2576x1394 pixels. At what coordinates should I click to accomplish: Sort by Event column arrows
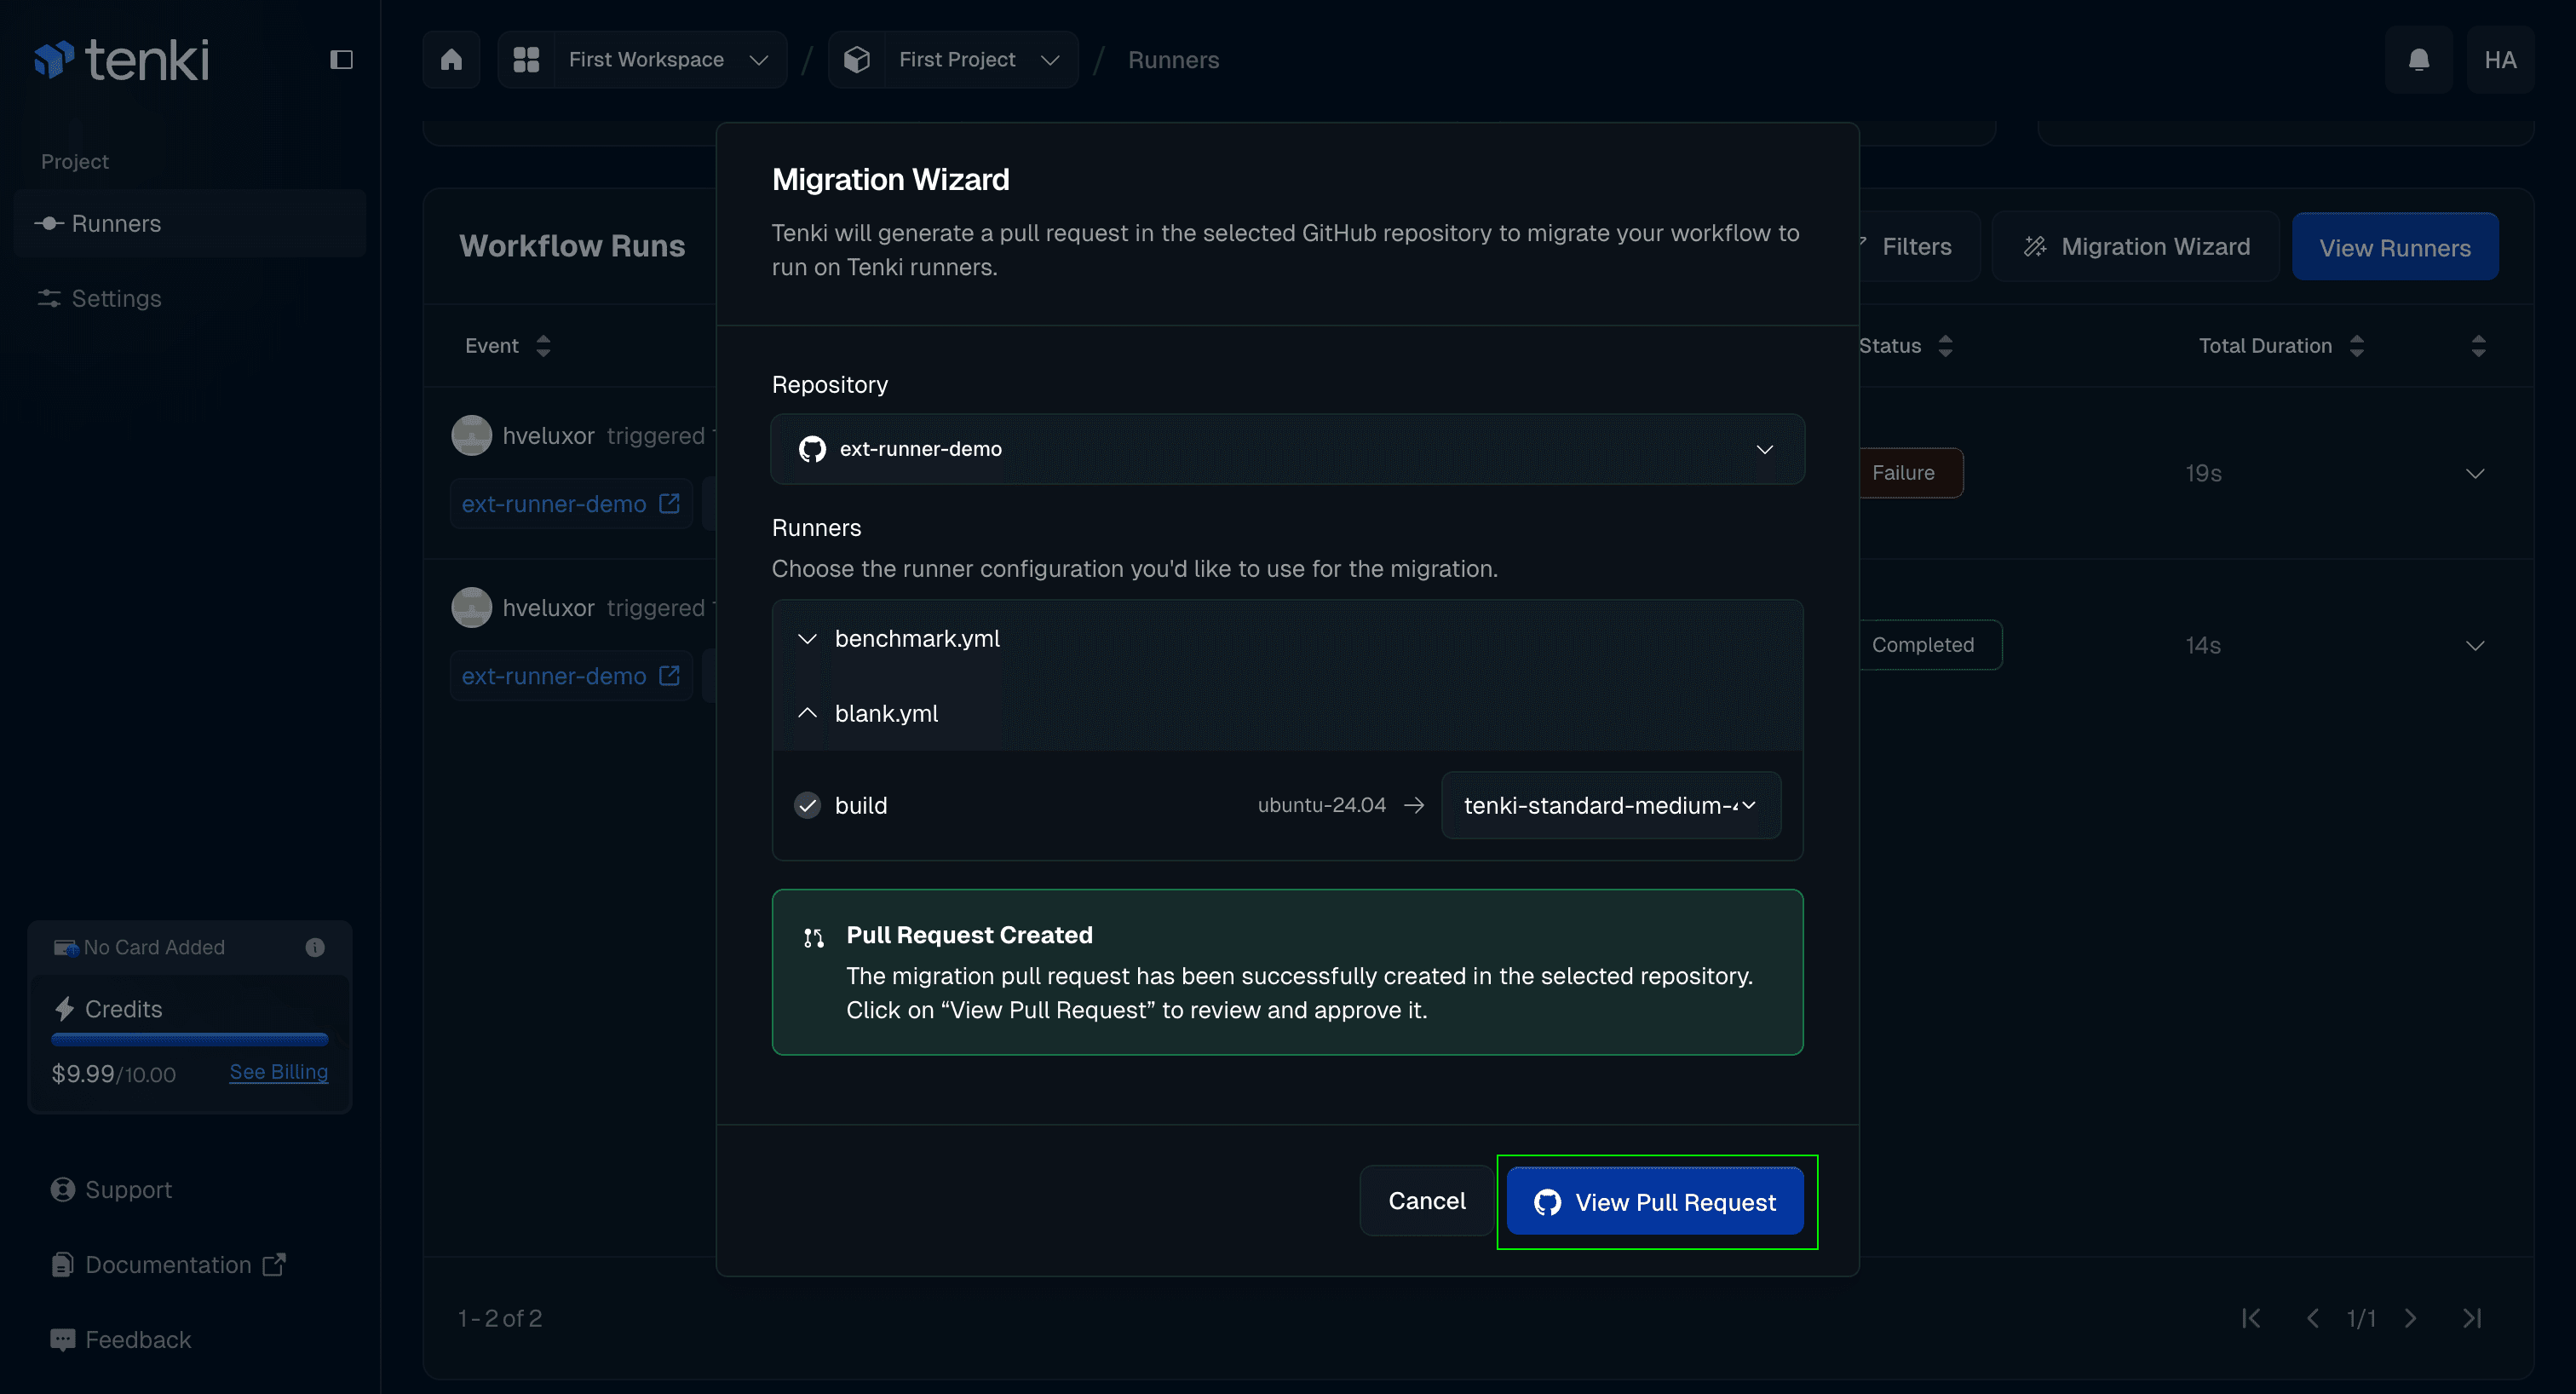[x=543, y=346]
